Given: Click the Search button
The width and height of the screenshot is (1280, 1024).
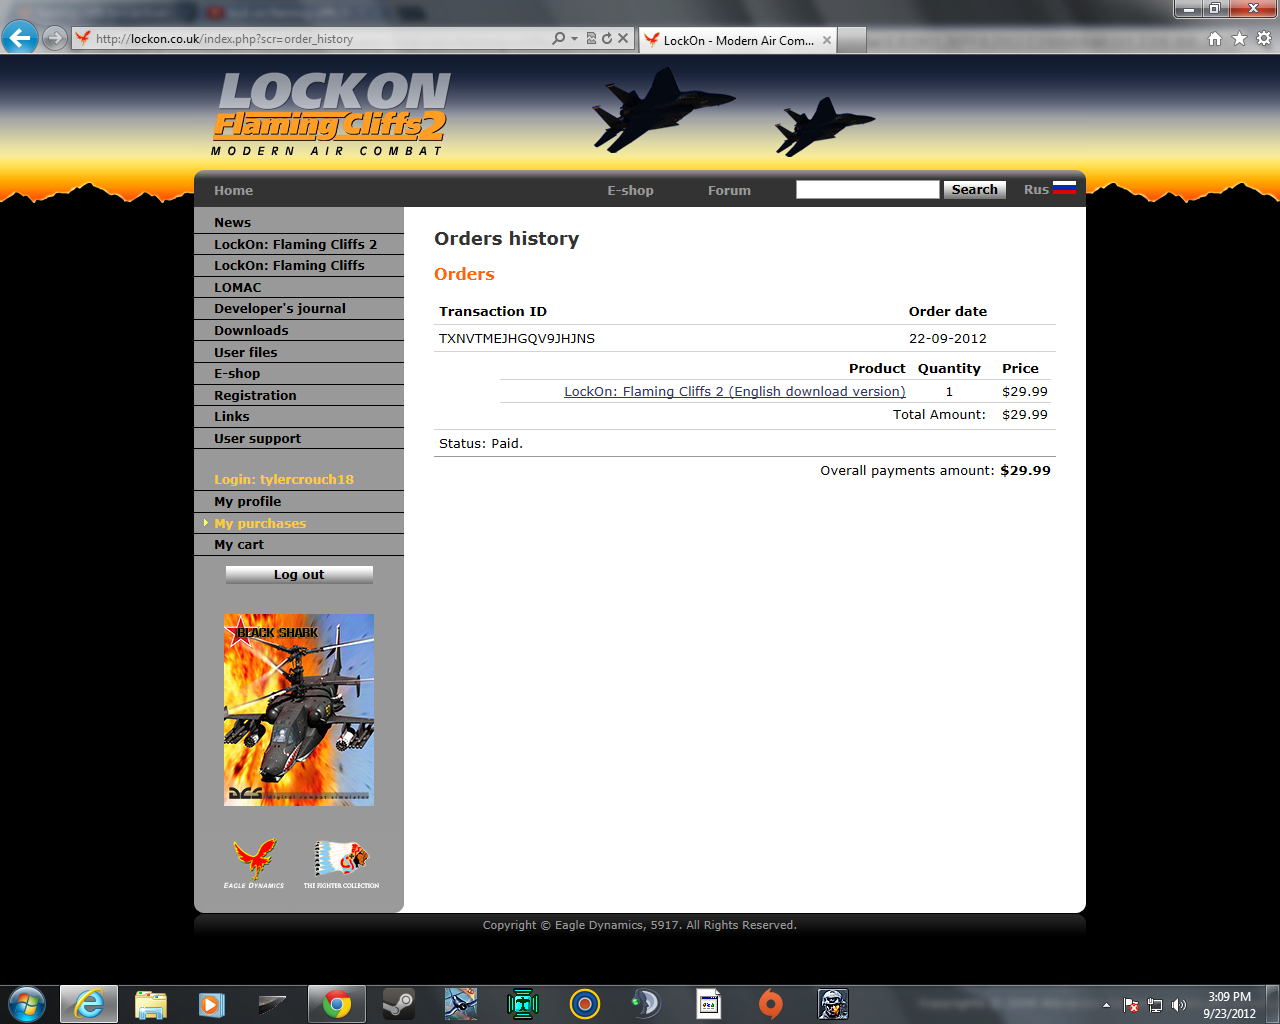Looking at the screenshot, I should [x=975, y=189].
